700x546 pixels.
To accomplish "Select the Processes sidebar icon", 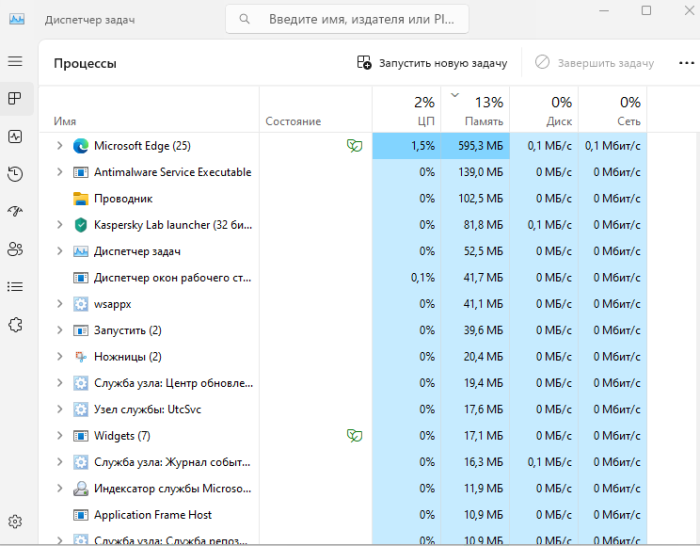I will (15, 99).
